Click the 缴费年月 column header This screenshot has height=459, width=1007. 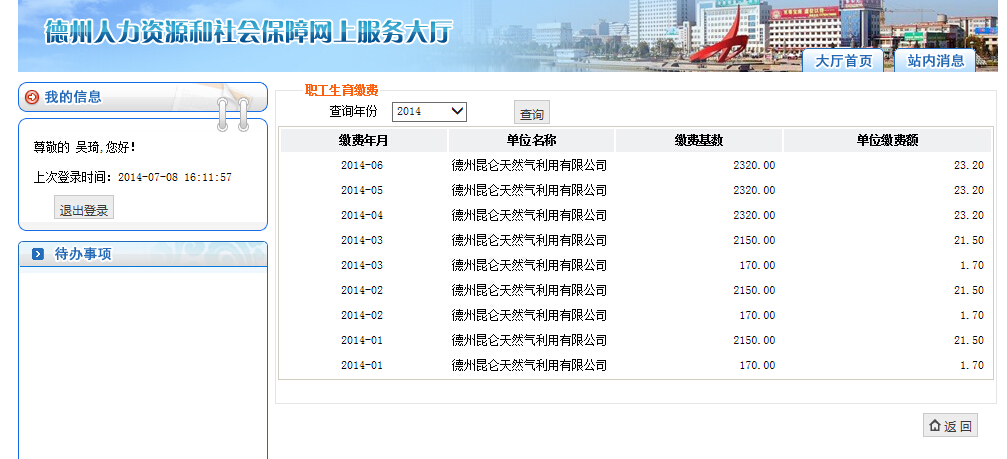coord(363,140)
